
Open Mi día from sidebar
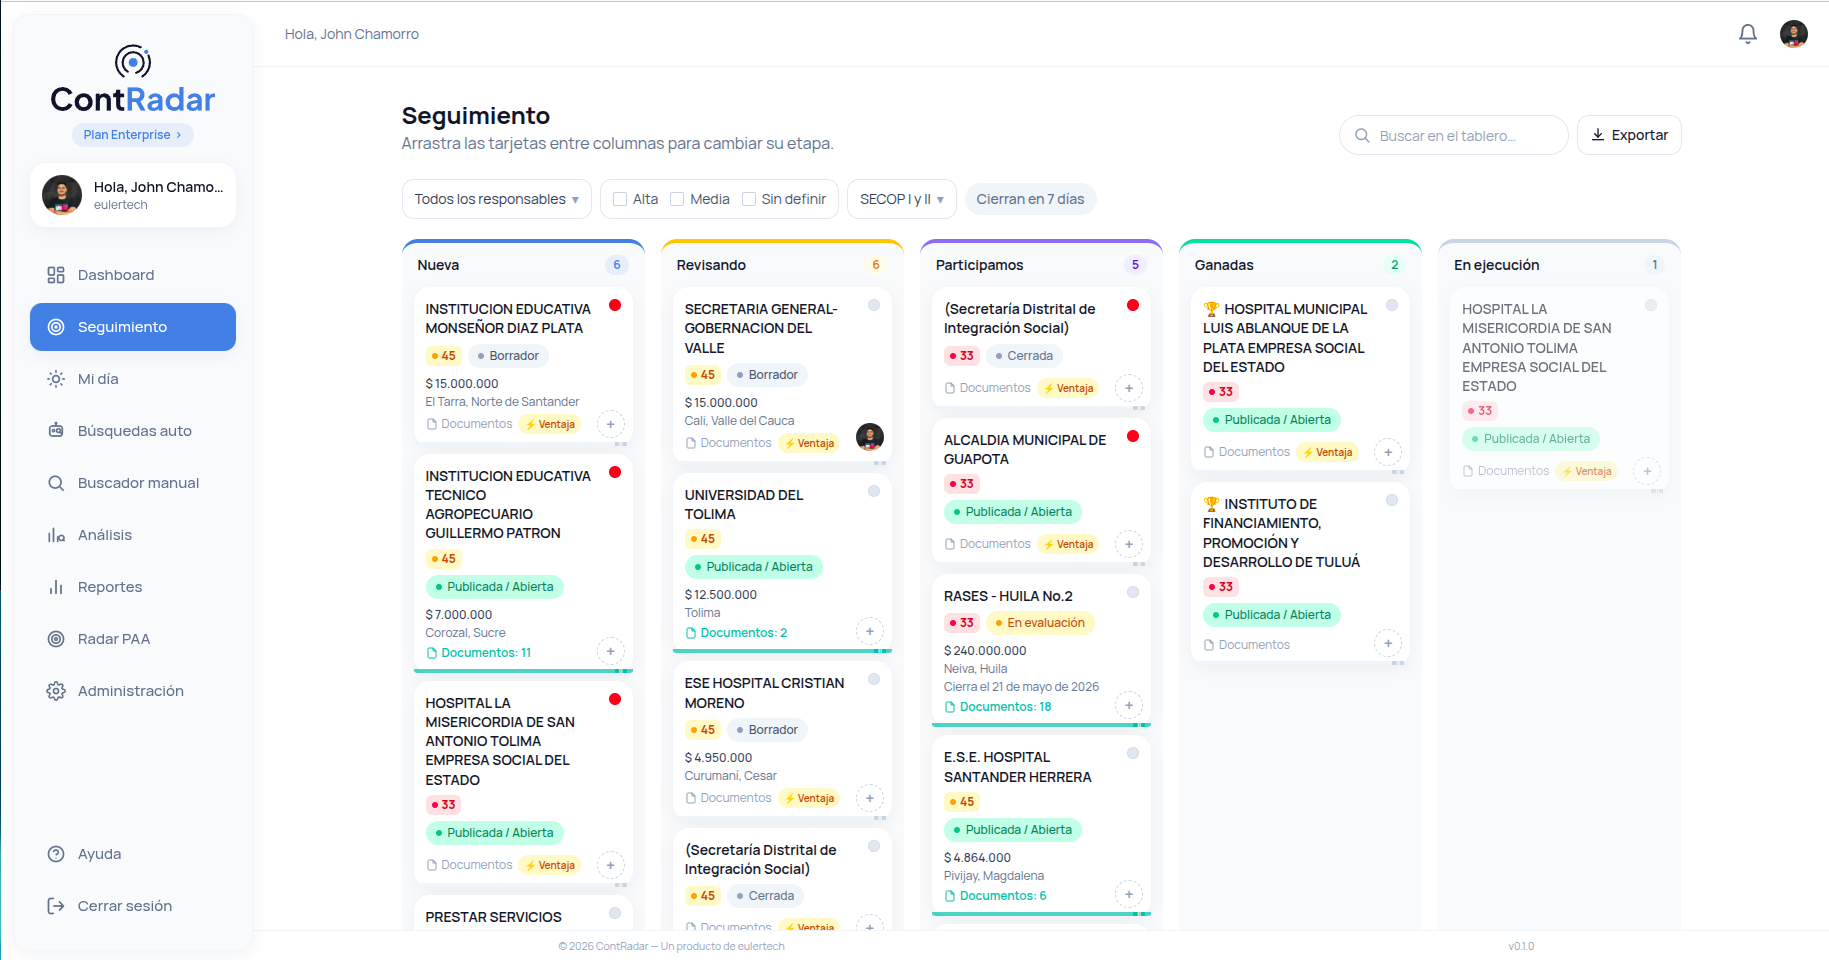[133, 379]
